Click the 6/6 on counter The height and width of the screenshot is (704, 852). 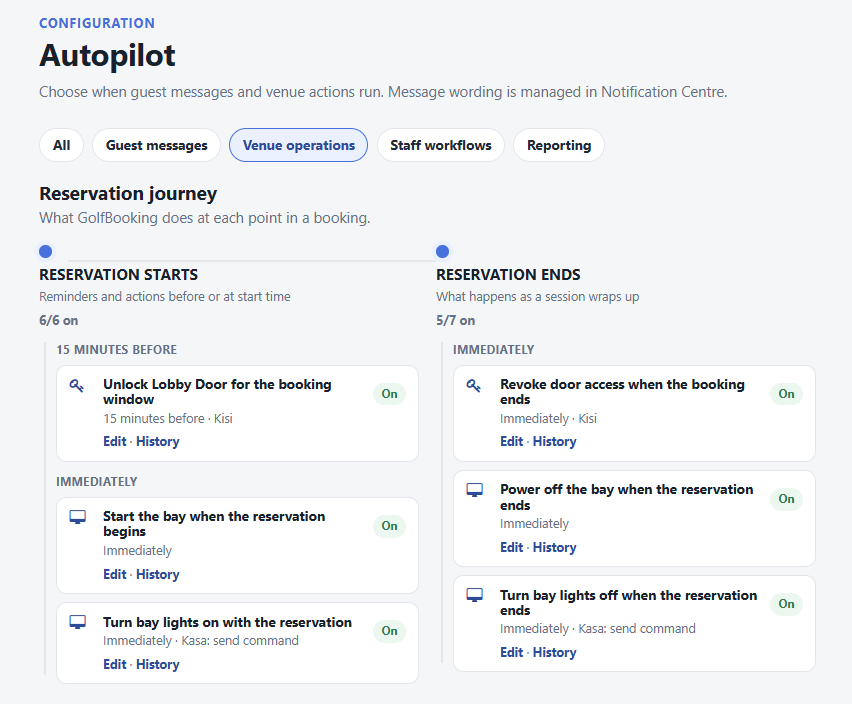click(59, 320)
